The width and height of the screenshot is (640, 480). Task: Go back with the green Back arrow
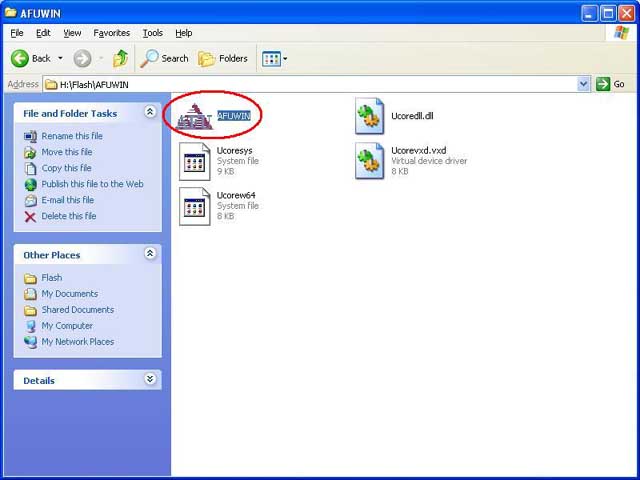coord(19,59)
